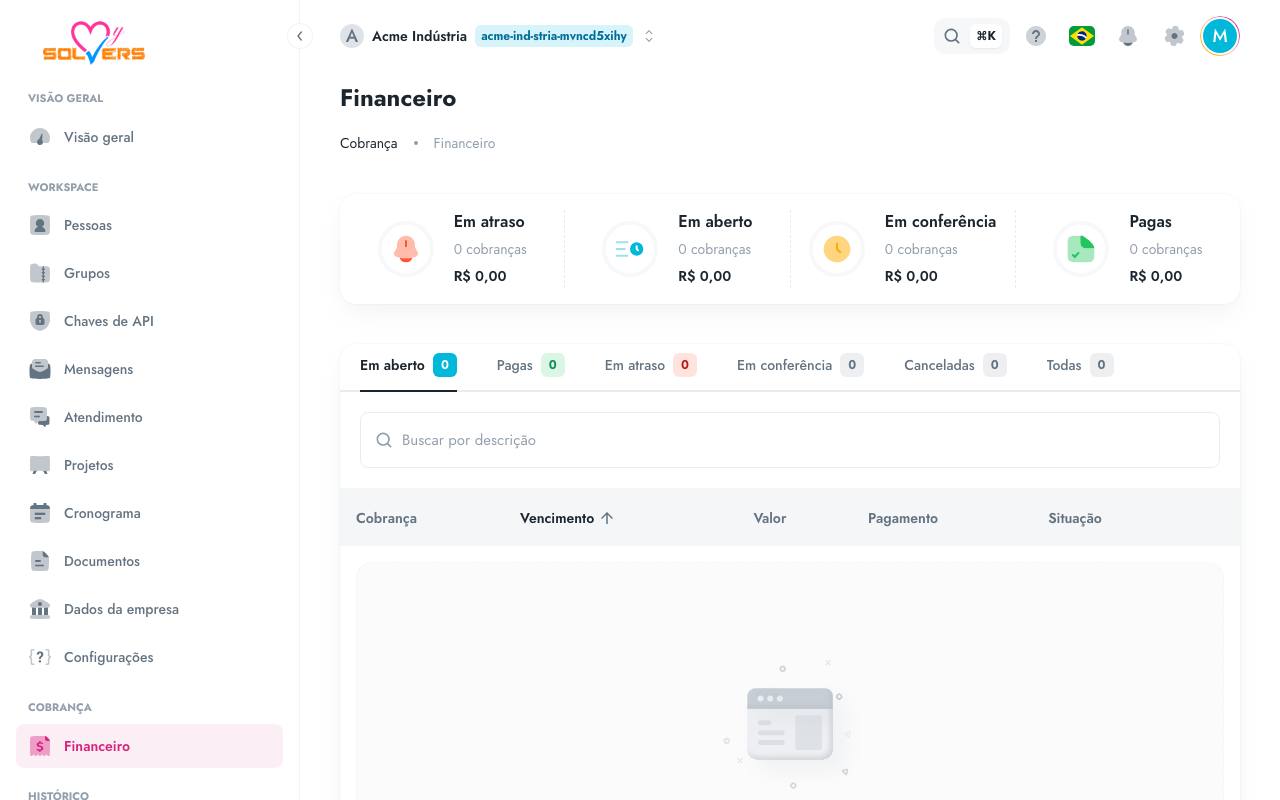Image resolution: width=1280 pixels, height=800 pixels.
Task: Open Configurações in the sidebar
Action: pos(149,657)
